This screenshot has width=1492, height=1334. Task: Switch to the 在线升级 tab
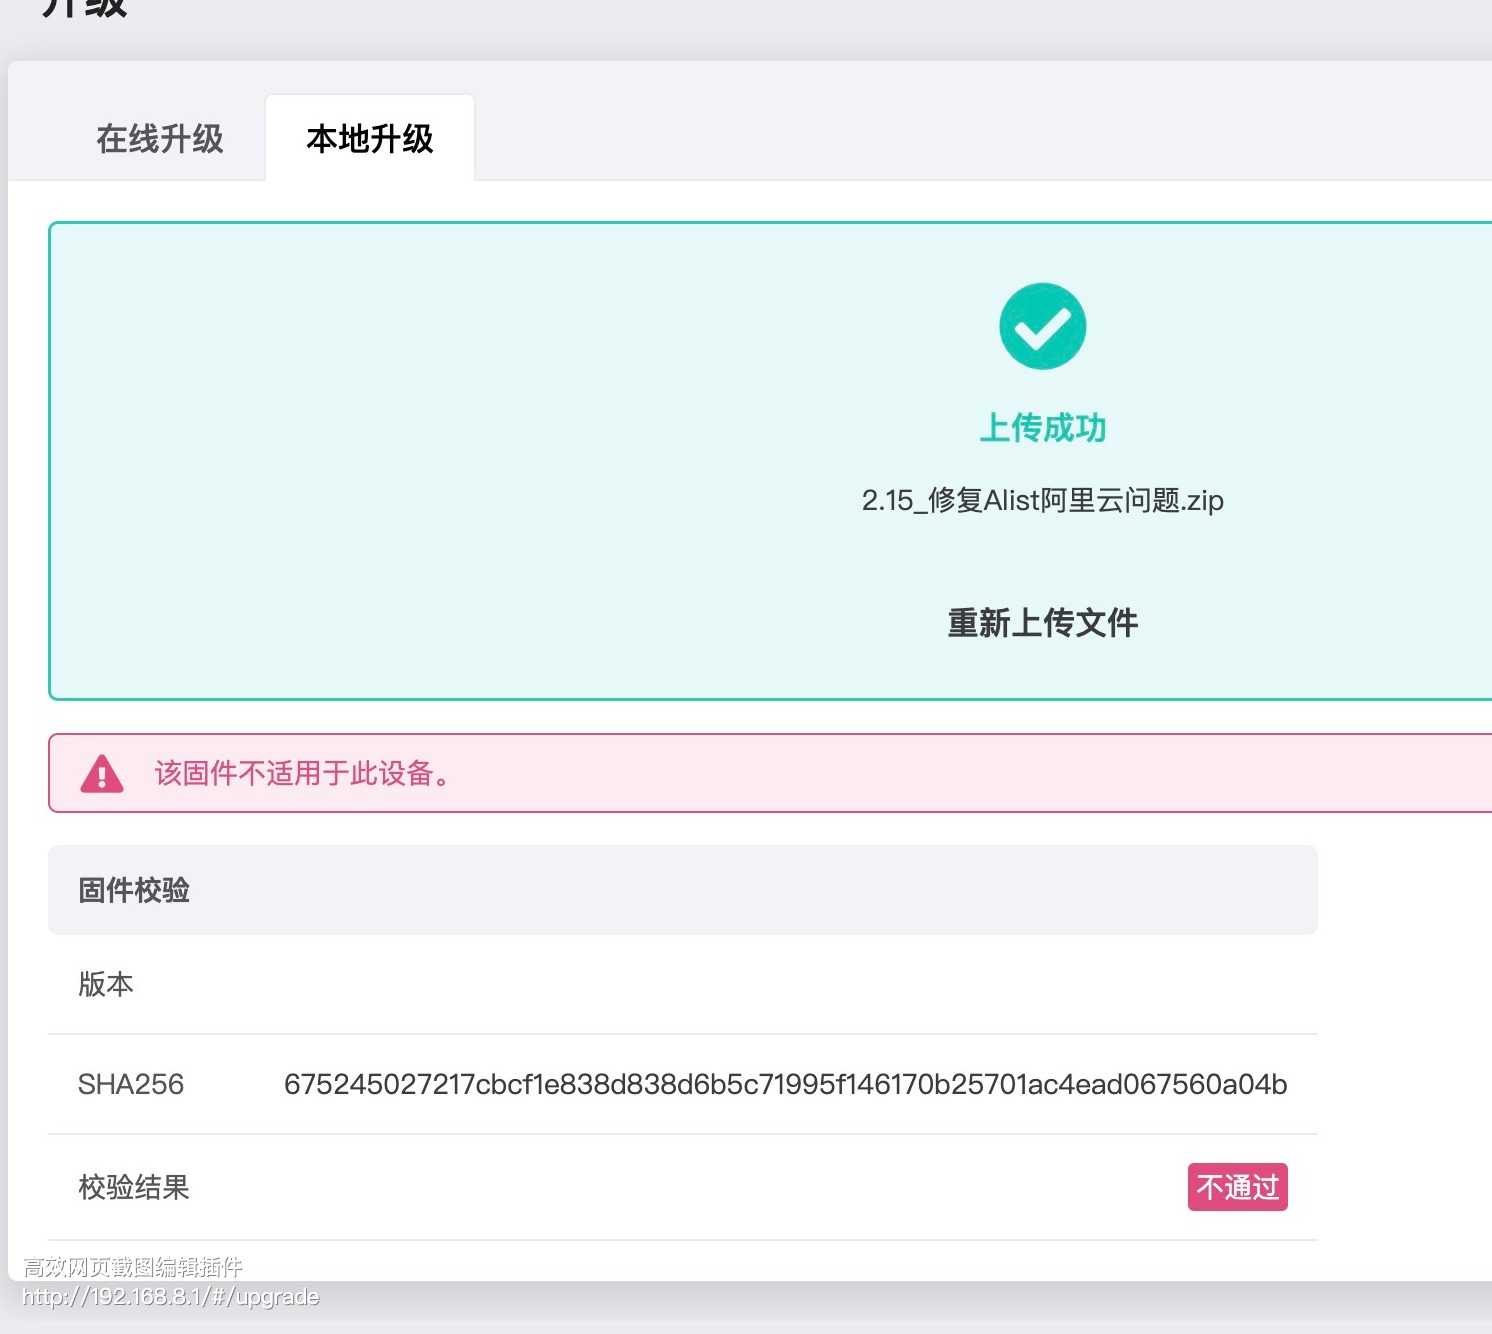click(160, 140)
